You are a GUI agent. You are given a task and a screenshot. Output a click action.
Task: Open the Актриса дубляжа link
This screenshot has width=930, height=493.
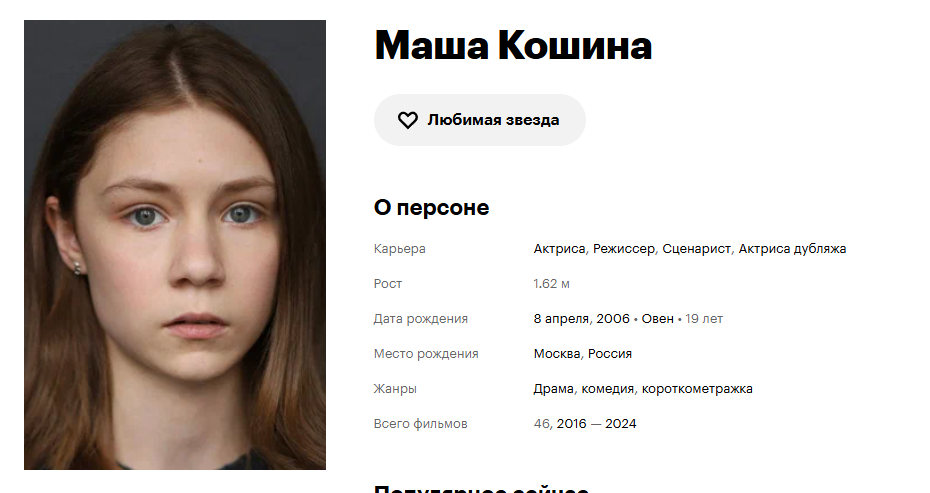click(792, 249)
